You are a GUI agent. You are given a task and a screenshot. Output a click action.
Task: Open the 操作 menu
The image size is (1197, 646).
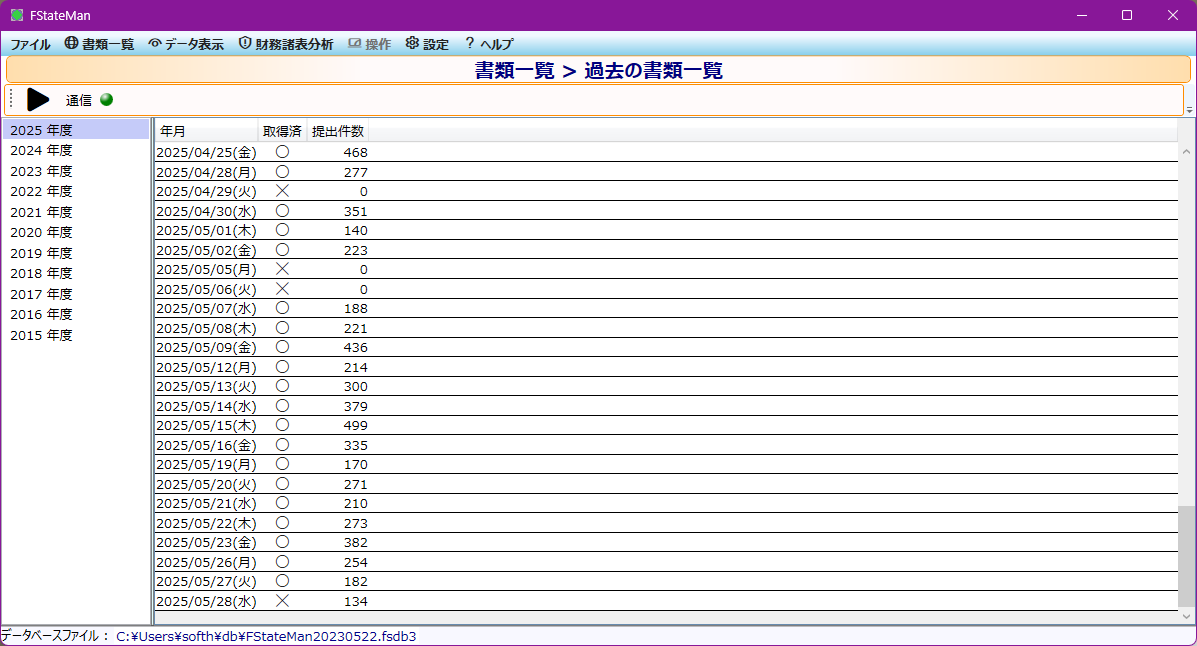(x=369, y=44)
